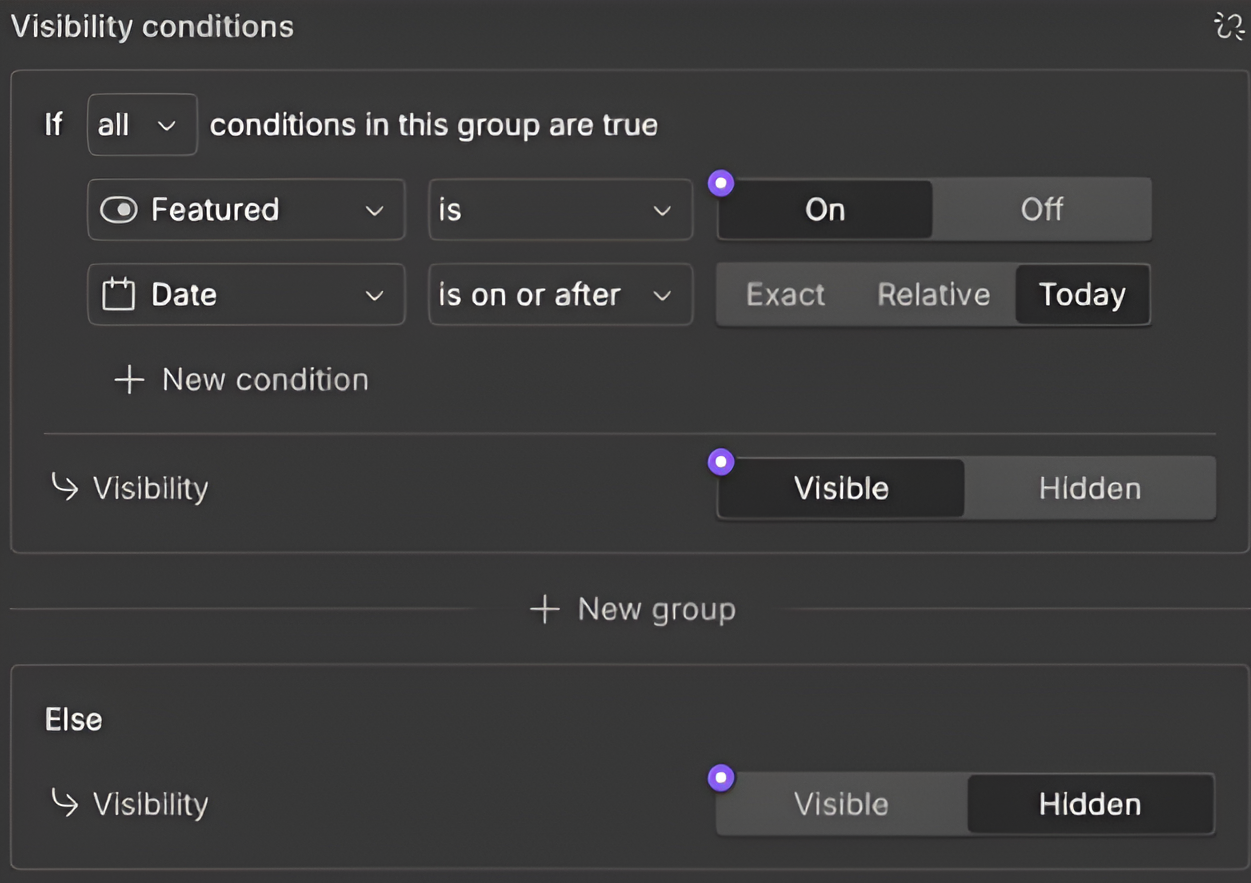Click the plus icon beside New condition
1251x883 pixels.
coord(129,380)
